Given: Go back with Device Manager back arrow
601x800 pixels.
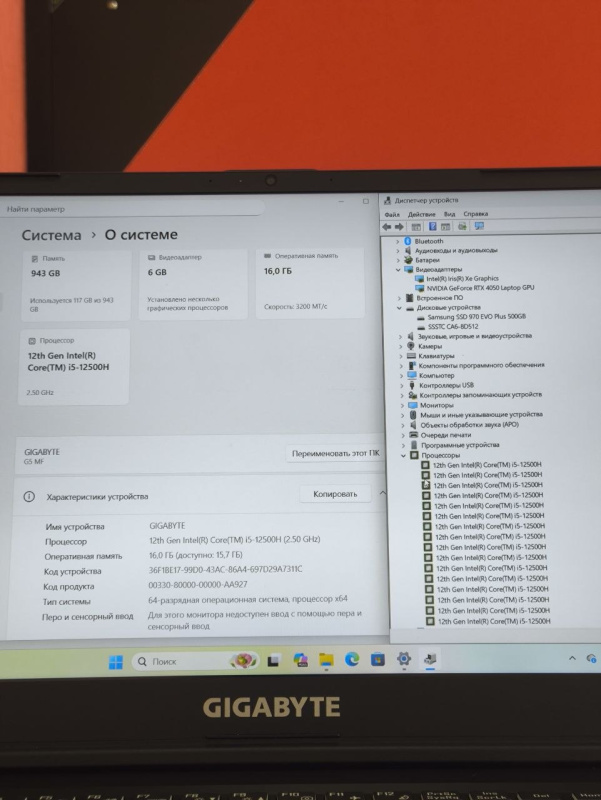Looking at the screenshot, I should [x=387, y=227].
